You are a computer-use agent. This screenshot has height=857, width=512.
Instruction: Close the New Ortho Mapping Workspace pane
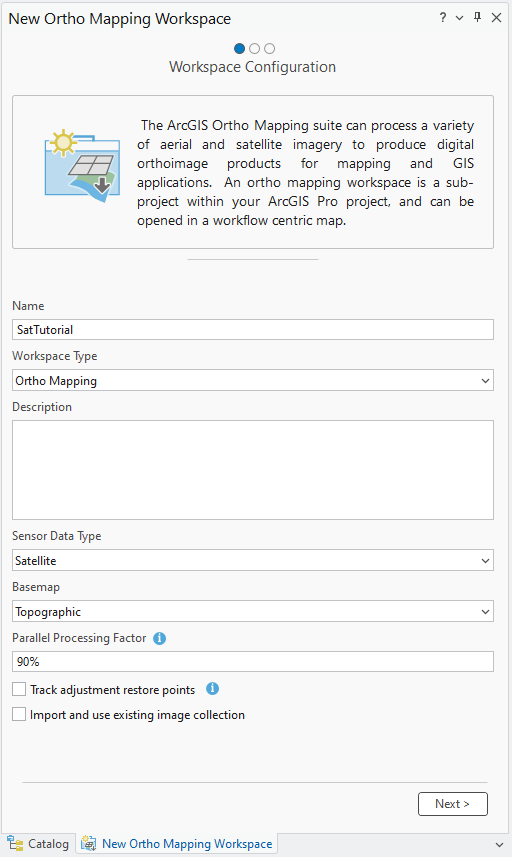(496, 17)
